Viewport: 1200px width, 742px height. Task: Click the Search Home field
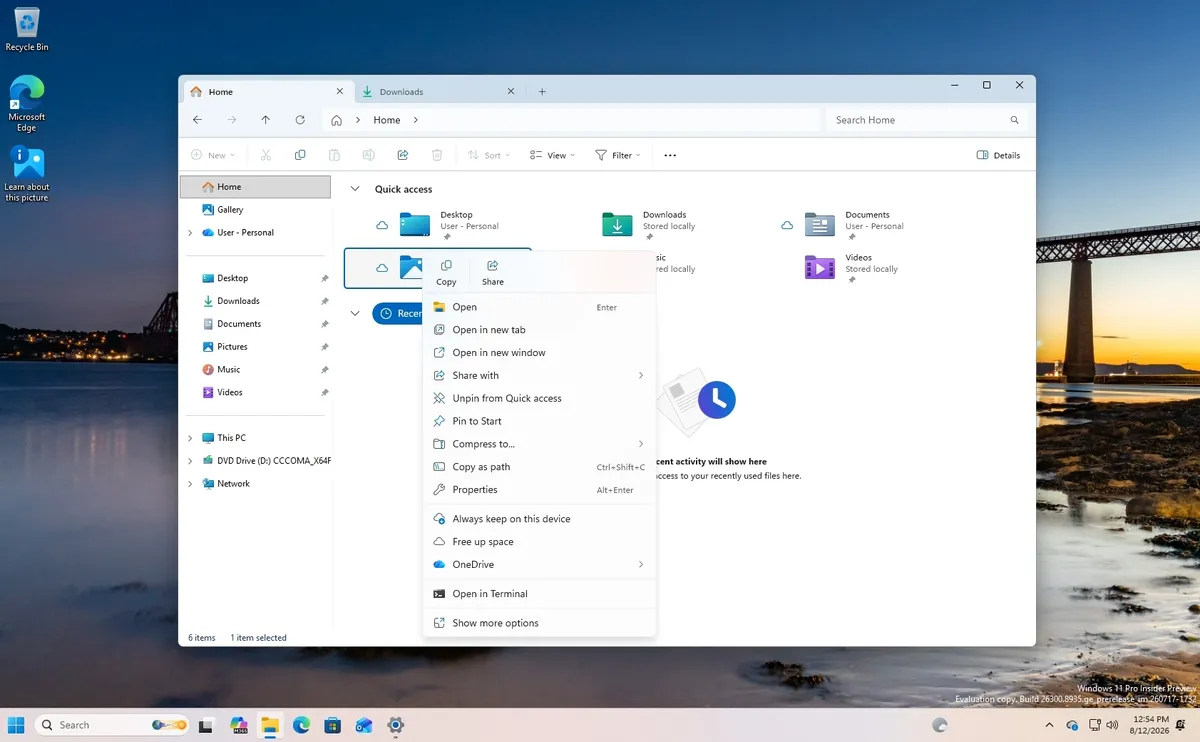(926, 120)
